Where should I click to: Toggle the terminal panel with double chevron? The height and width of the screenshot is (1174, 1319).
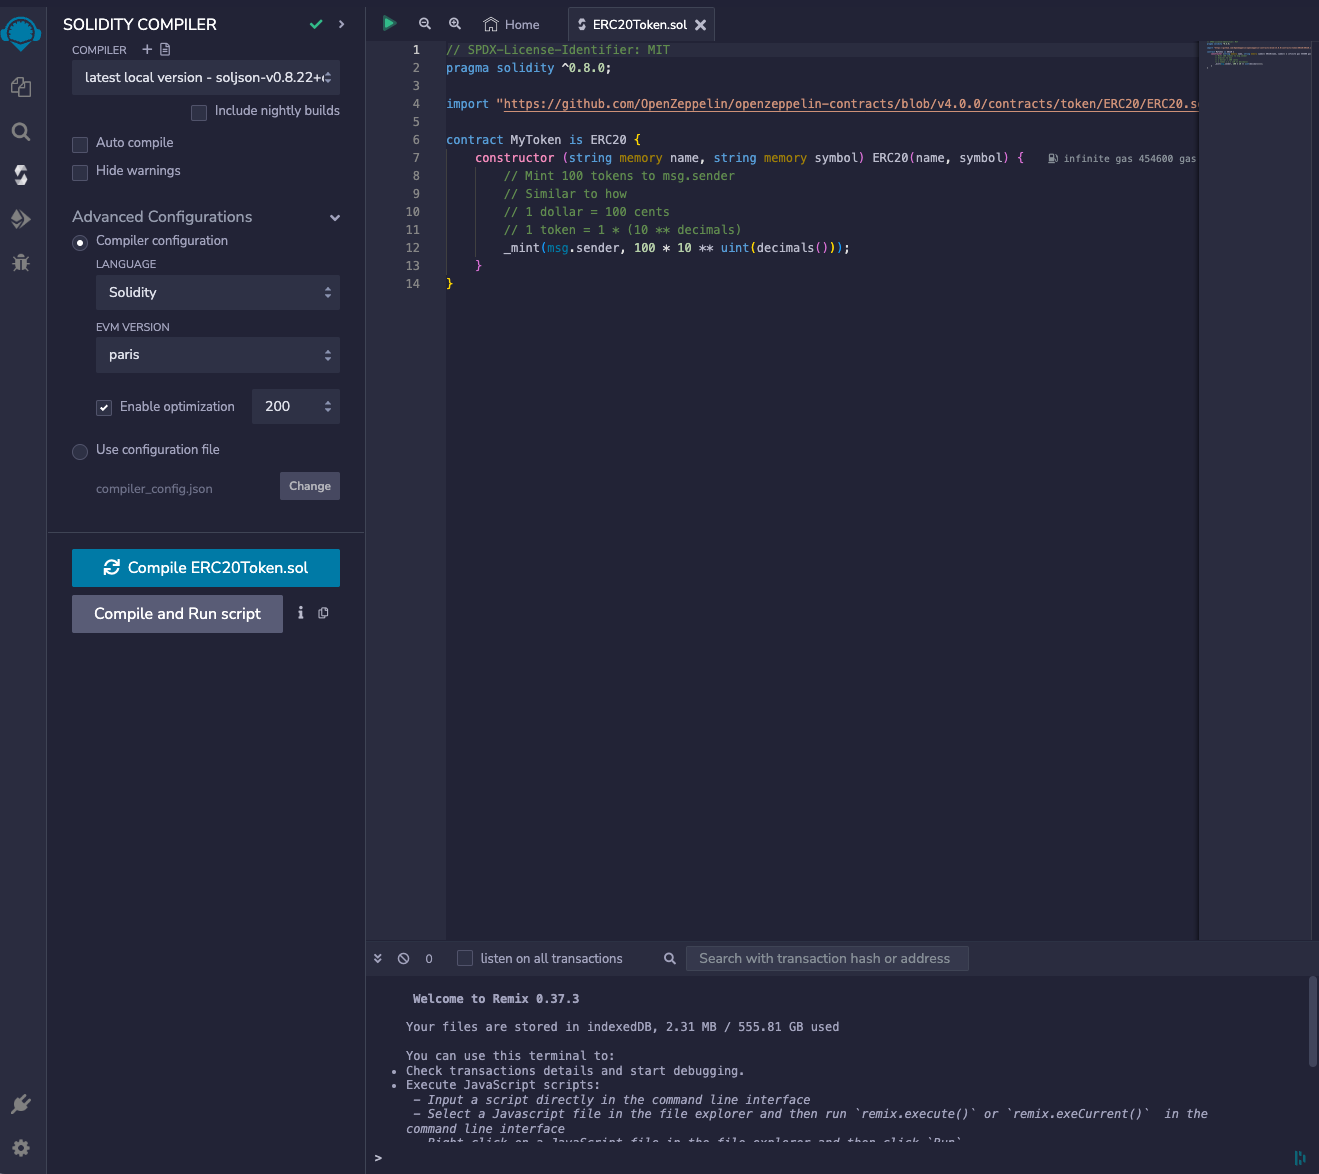[x=378, y=958]
